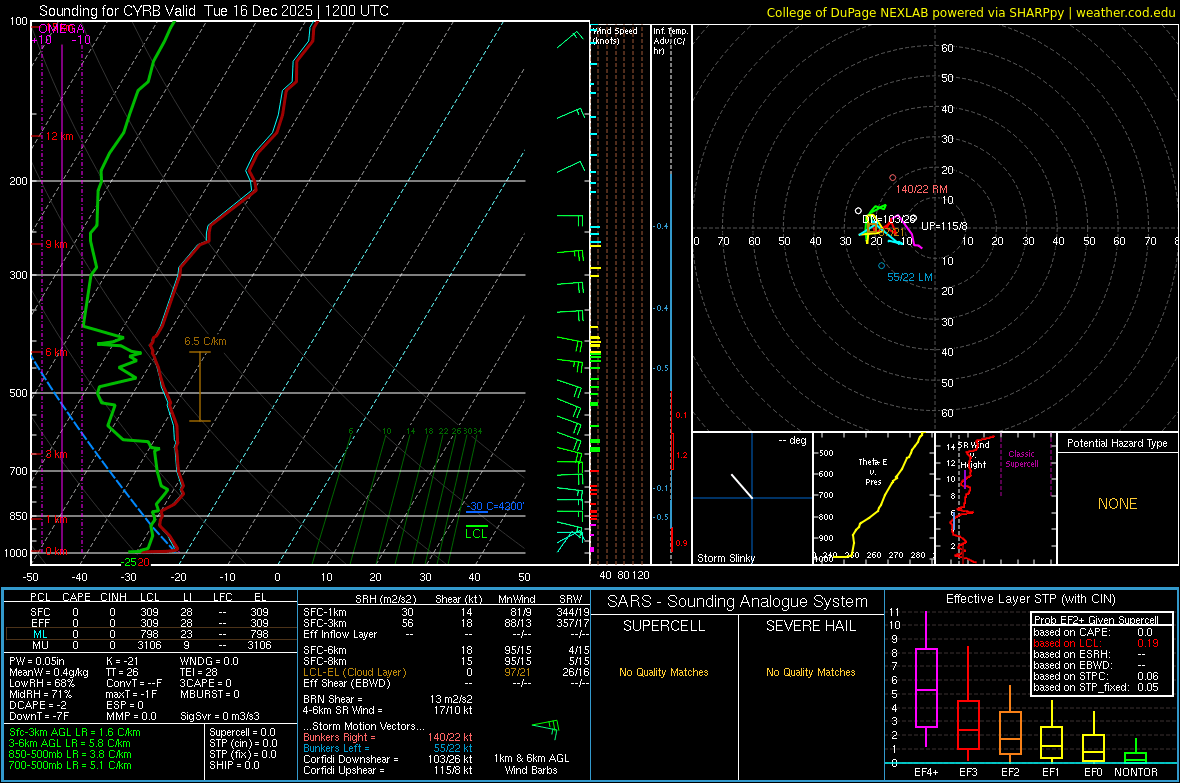Click the 'Storm Slinky' label
Viewport: 1180px width, 783px height.
725,558
